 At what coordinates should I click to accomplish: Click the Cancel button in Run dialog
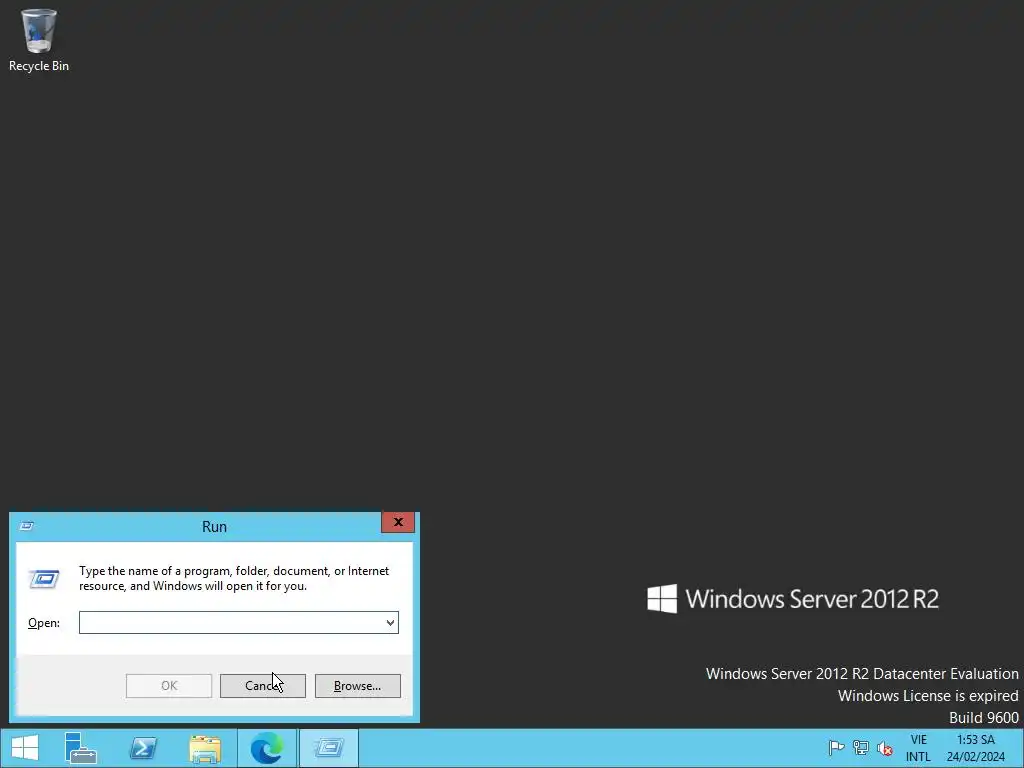pyautogui.click(x=263, y=686)
